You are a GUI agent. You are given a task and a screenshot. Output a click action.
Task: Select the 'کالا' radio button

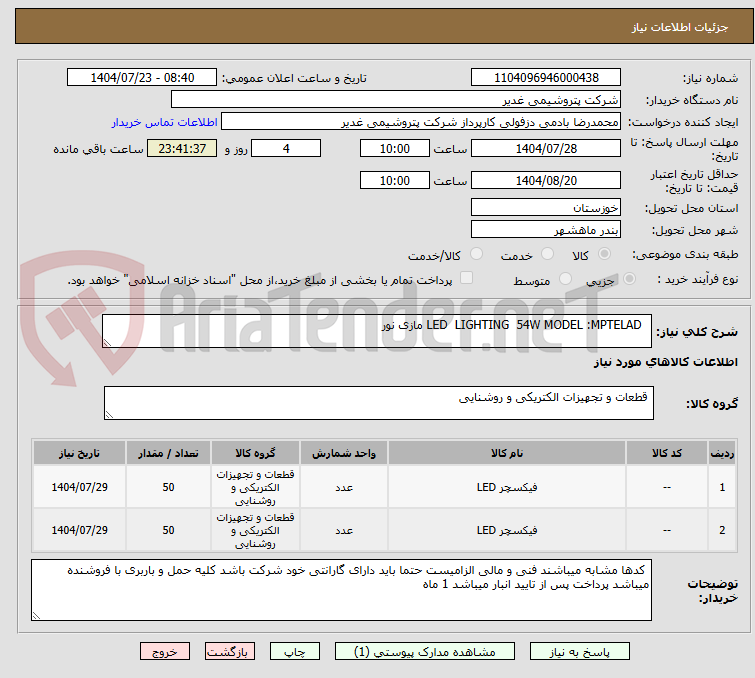click(x=604, y=254)
